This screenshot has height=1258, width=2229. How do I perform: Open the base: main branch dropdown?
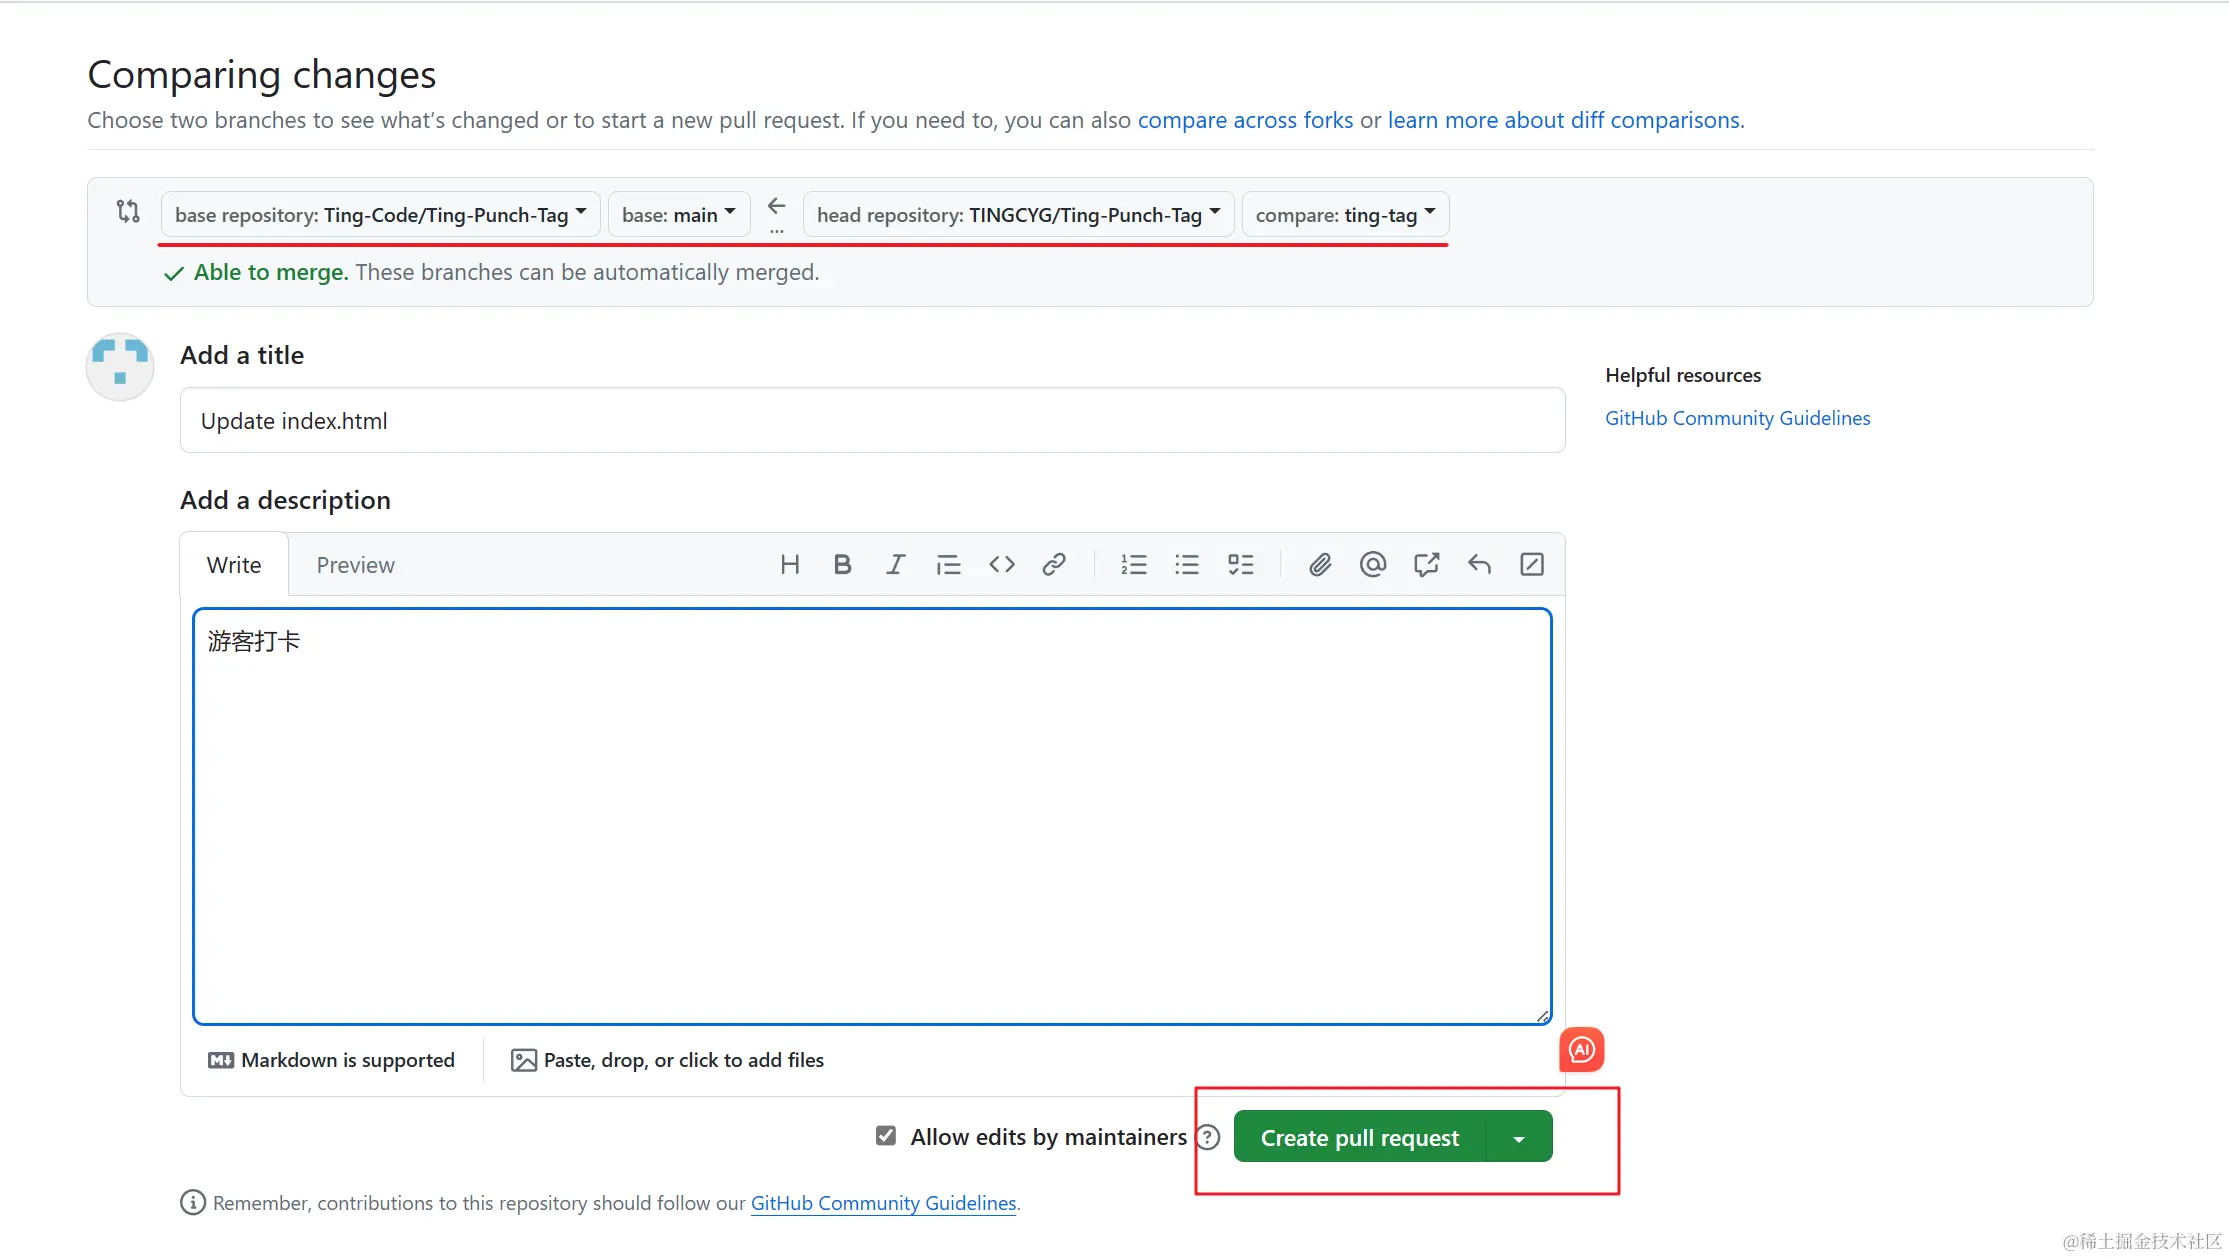pyautogui.click(x=678, y=215)
